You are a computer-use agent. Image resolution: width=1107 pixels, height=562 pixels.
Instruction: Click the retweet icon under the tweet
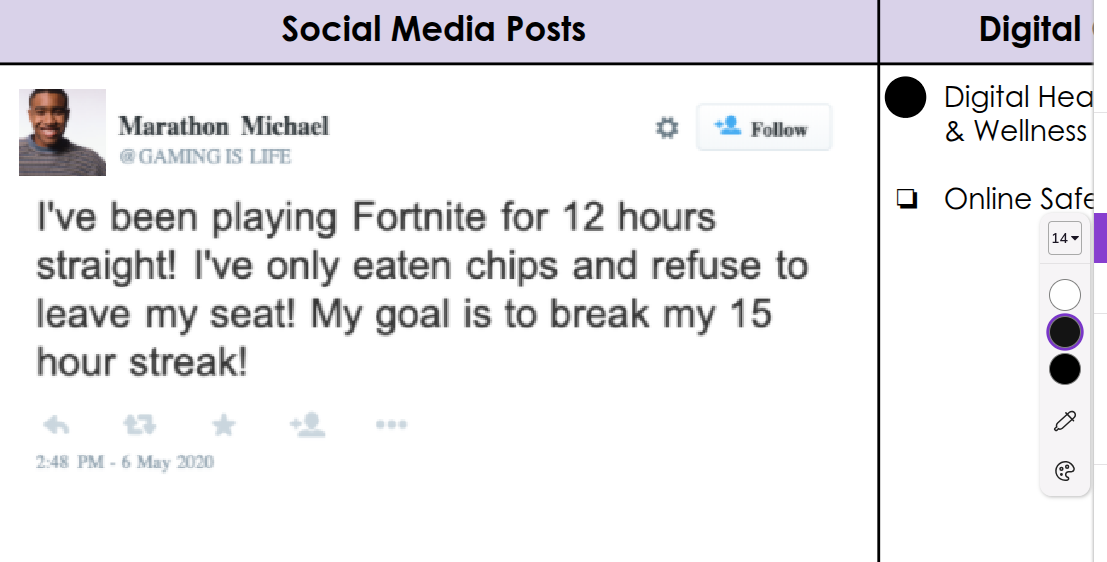click(139, 426)
